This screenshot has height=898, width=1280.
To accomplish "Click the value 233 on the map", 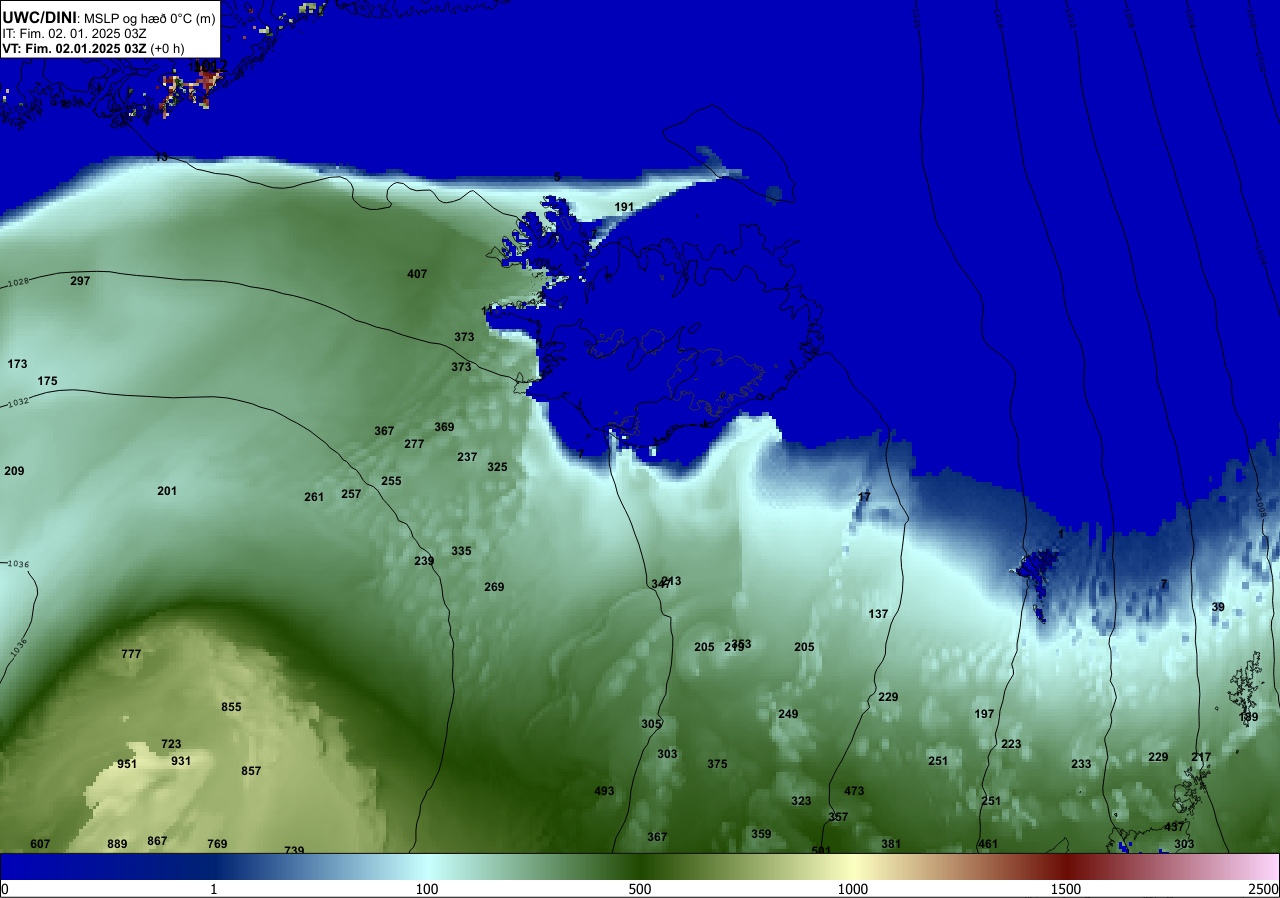I will click(x=1081, y=764).
